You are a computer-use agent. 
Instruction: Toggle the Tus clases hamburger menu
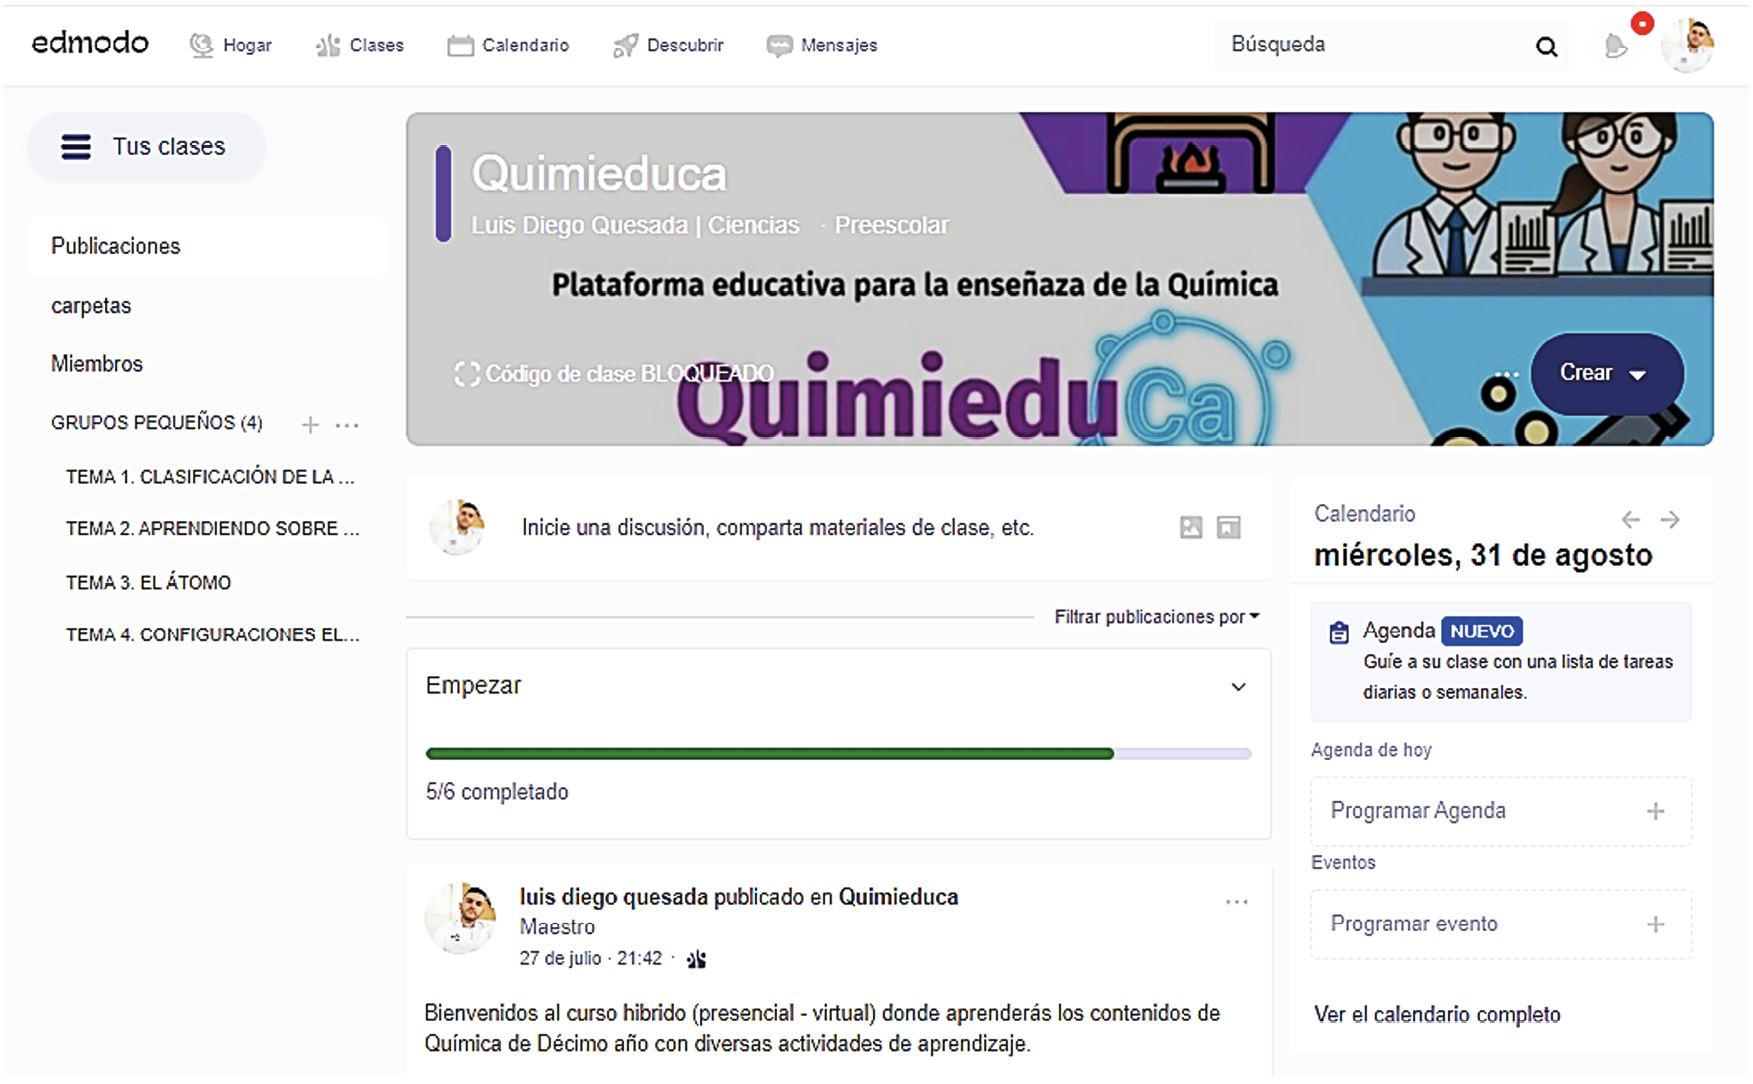click(76, 147)
